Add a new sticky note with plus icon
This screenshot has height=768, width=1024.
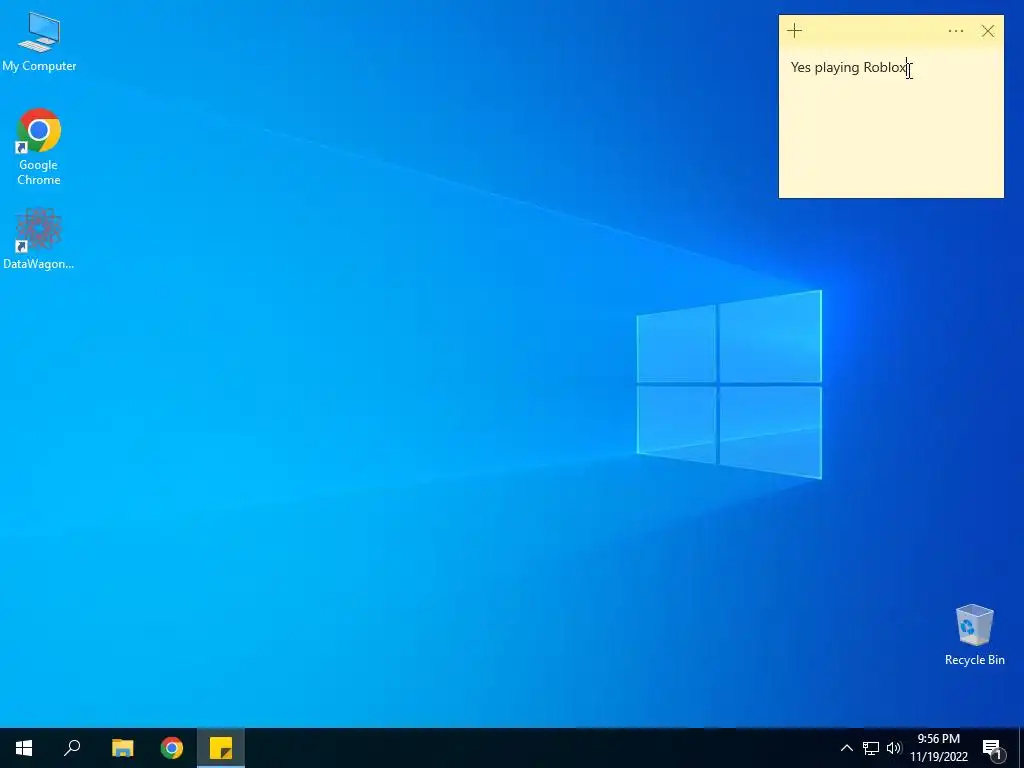(794, 31)
